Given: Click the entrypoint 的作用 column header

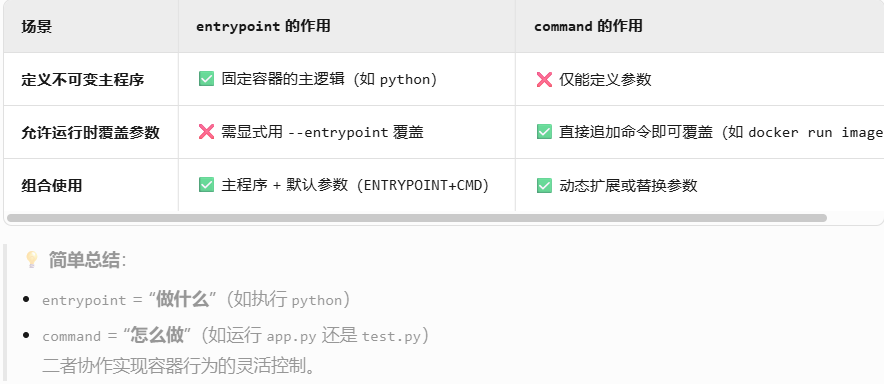Looking at the screenshot, I should (x=263, y=27).
